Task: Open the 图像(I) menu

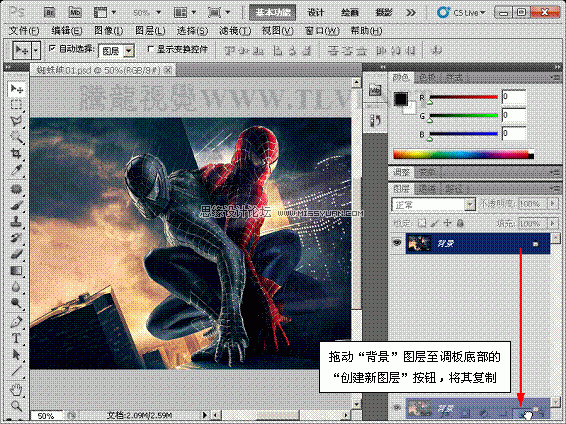Action: [108, 31]
